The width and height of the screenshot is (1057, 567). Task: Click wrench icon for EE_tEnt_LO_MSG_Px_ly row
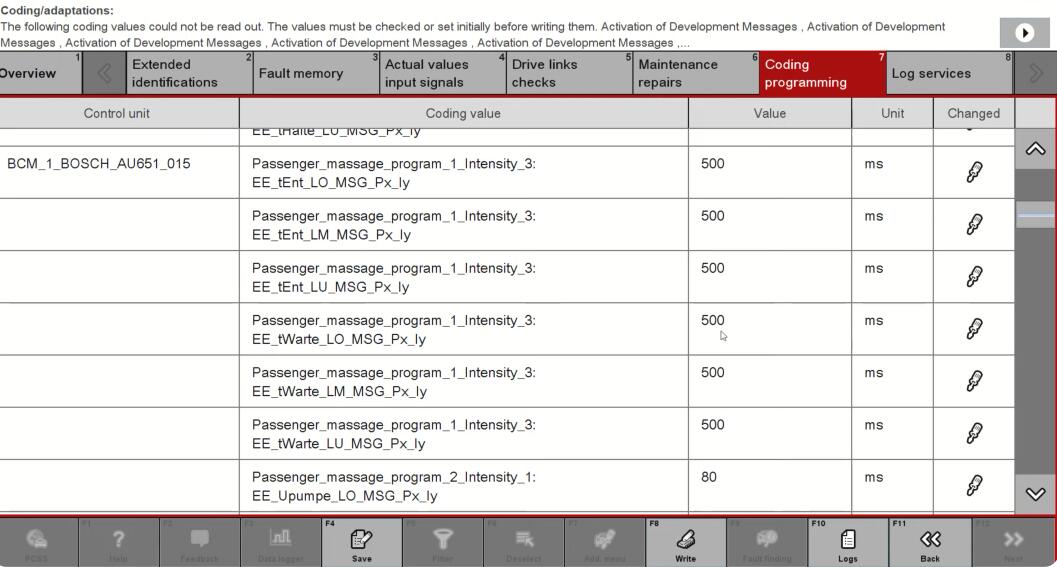click(x=973, y=173)
